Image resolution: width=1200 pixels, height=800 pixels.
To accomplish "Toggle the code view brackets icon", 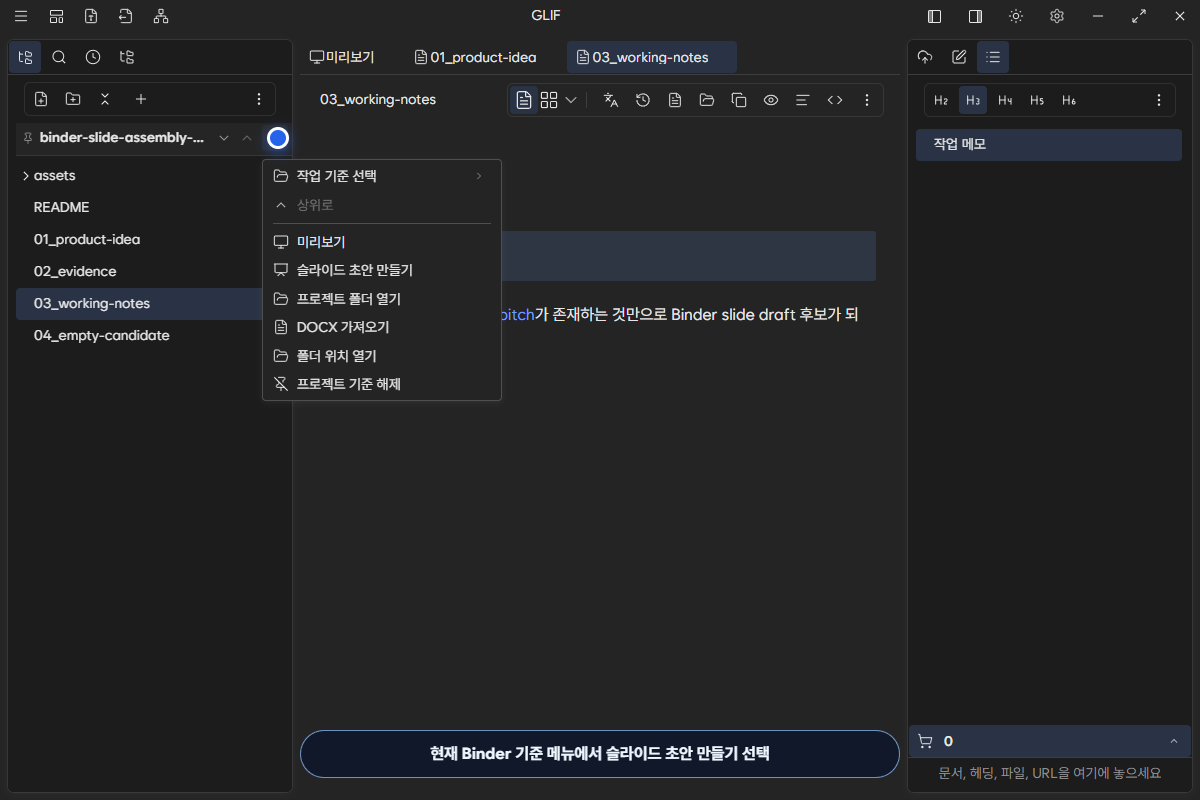I will [835, 100].
